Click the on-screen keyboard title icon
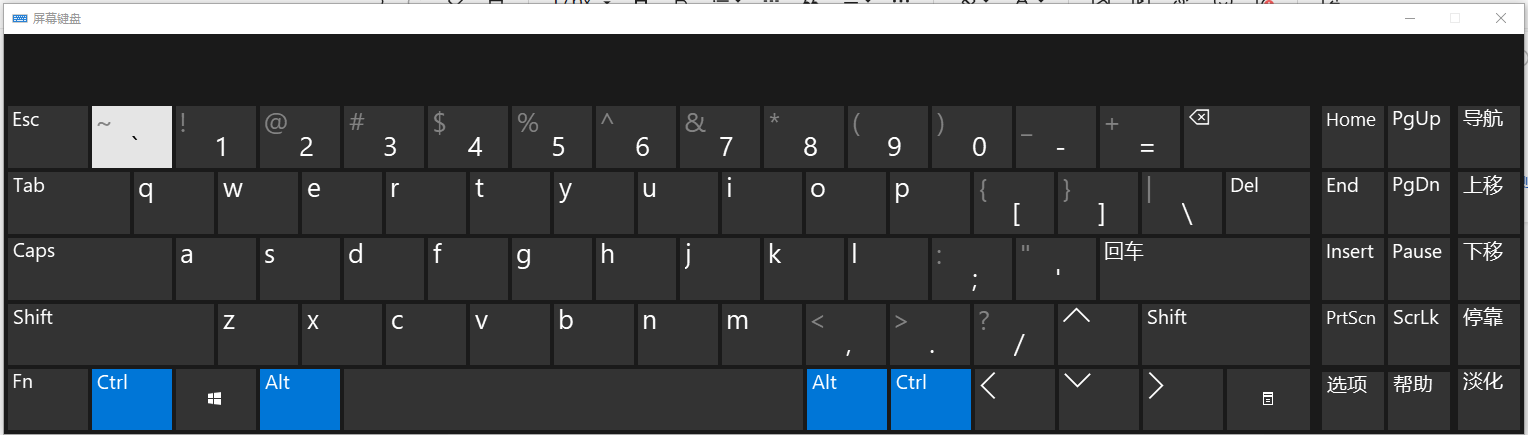 (19, 19)
